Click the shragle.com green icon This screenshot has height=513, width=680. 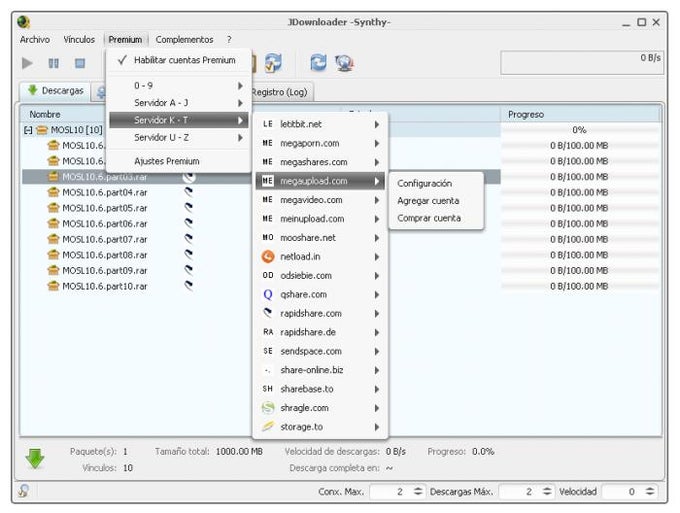tap(268, 408)
